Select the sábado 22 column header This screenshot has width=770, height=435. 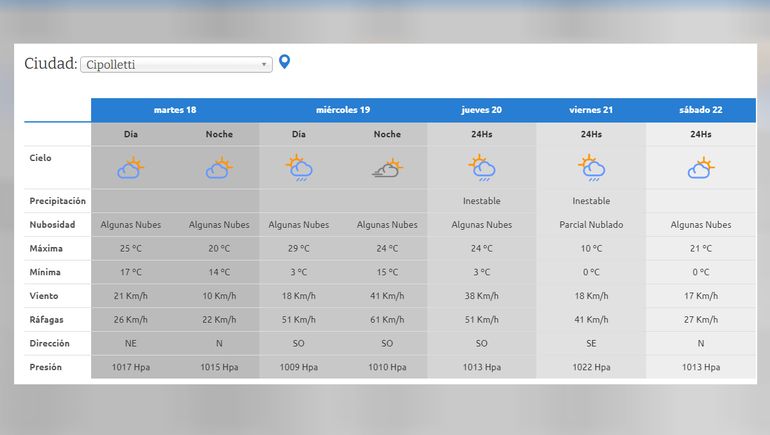pos(701,109)
